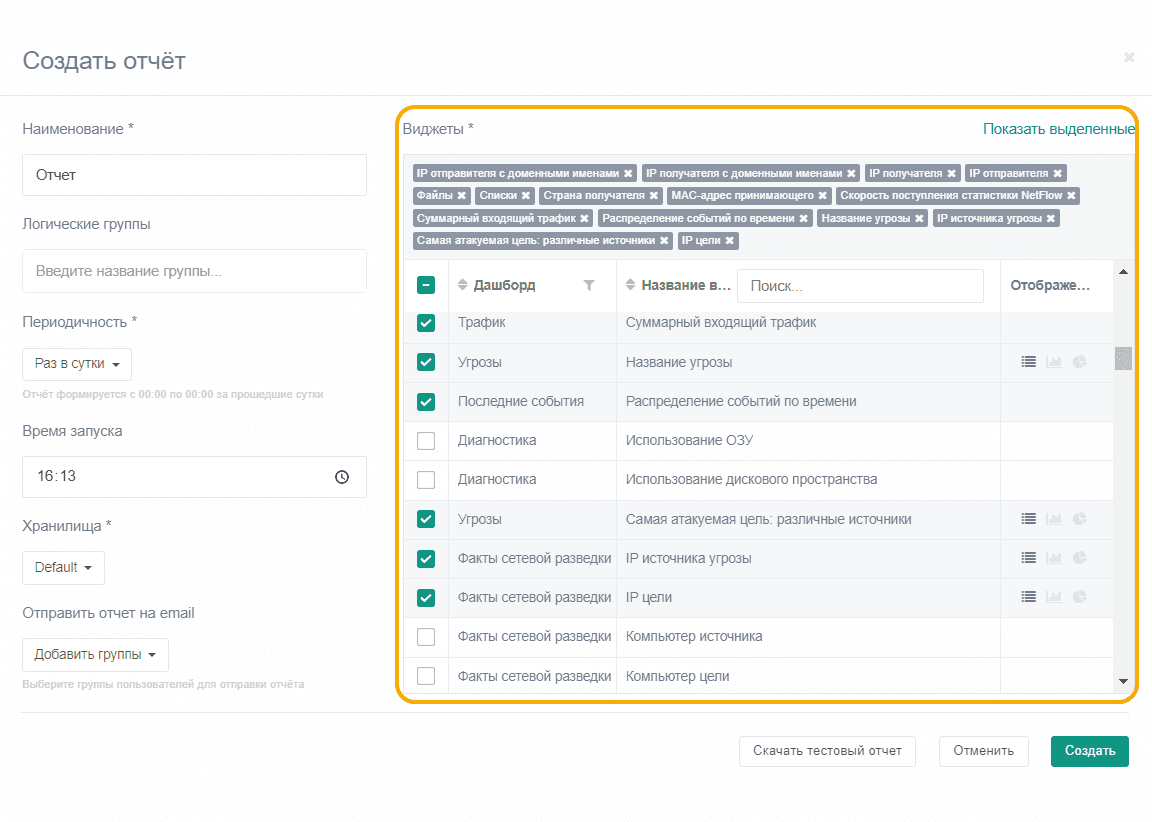This screenshot has height=822, width=1152.
Task: Download report via Скачать тестовый отчет
Action: [827, 751]
